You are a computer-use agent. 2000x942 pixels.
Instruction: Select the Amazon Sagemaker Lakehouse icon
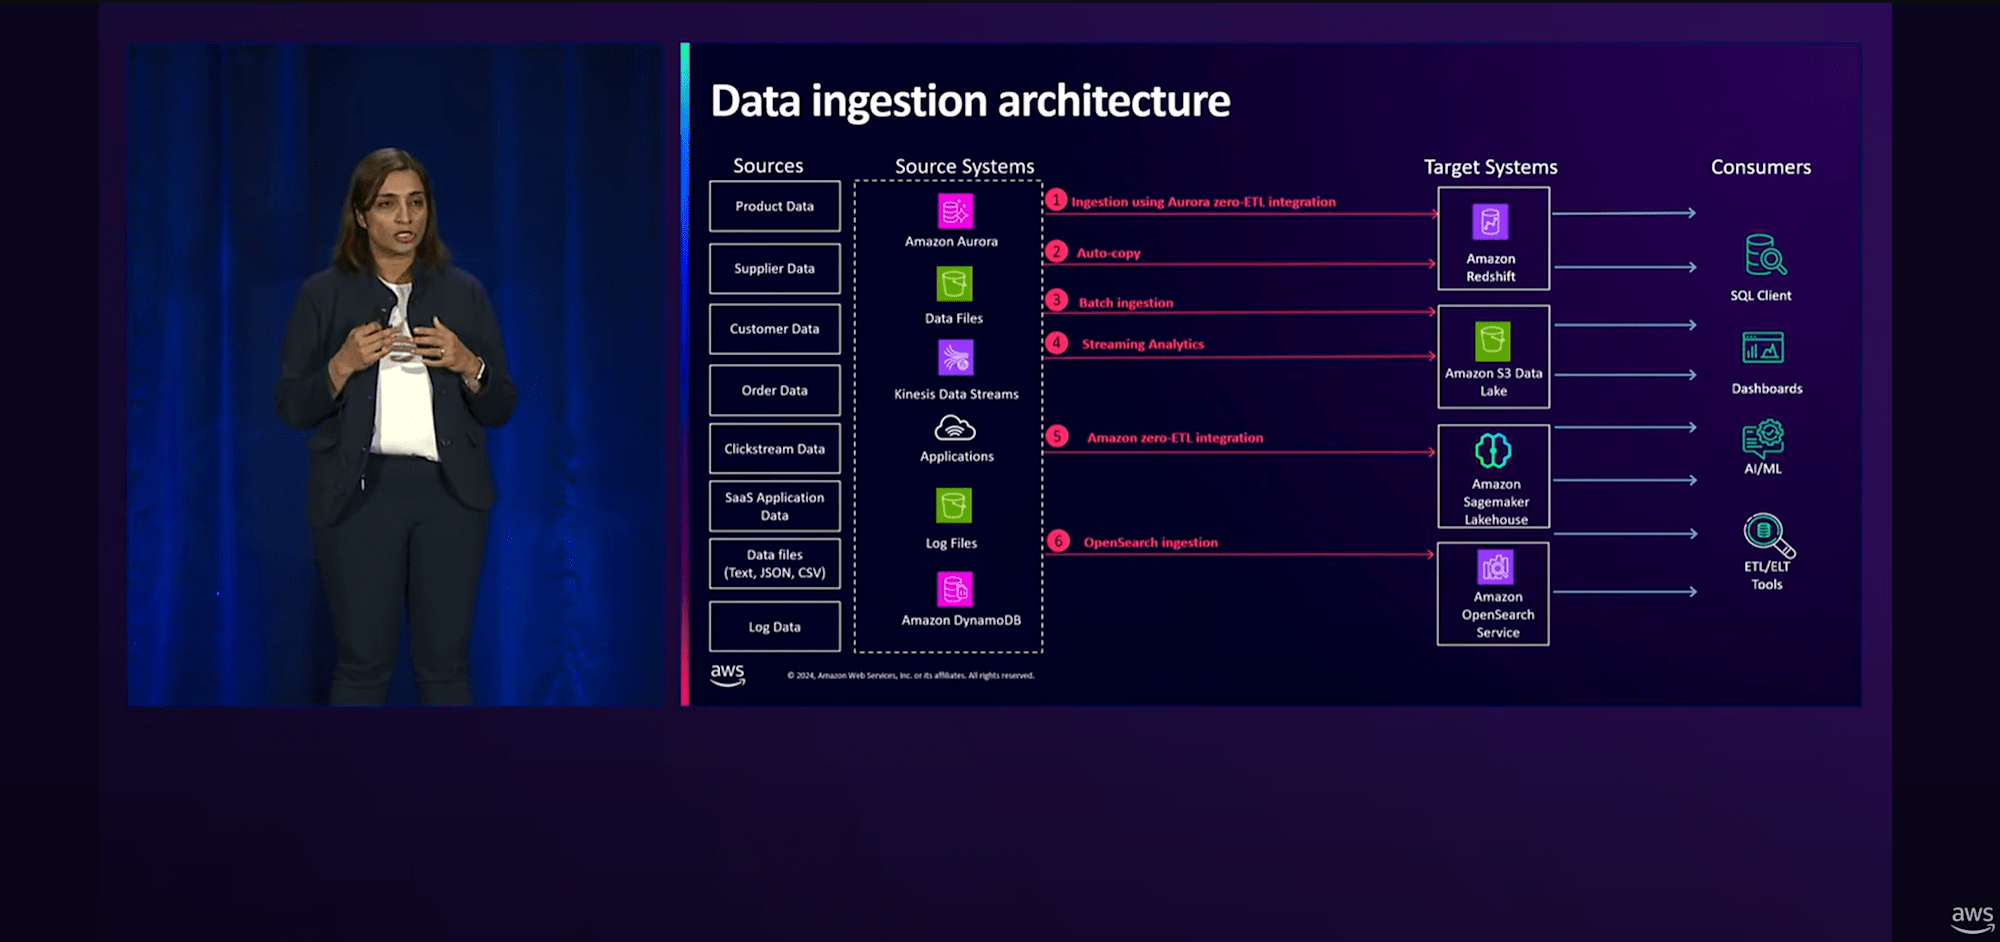[x=1493, y=451]
